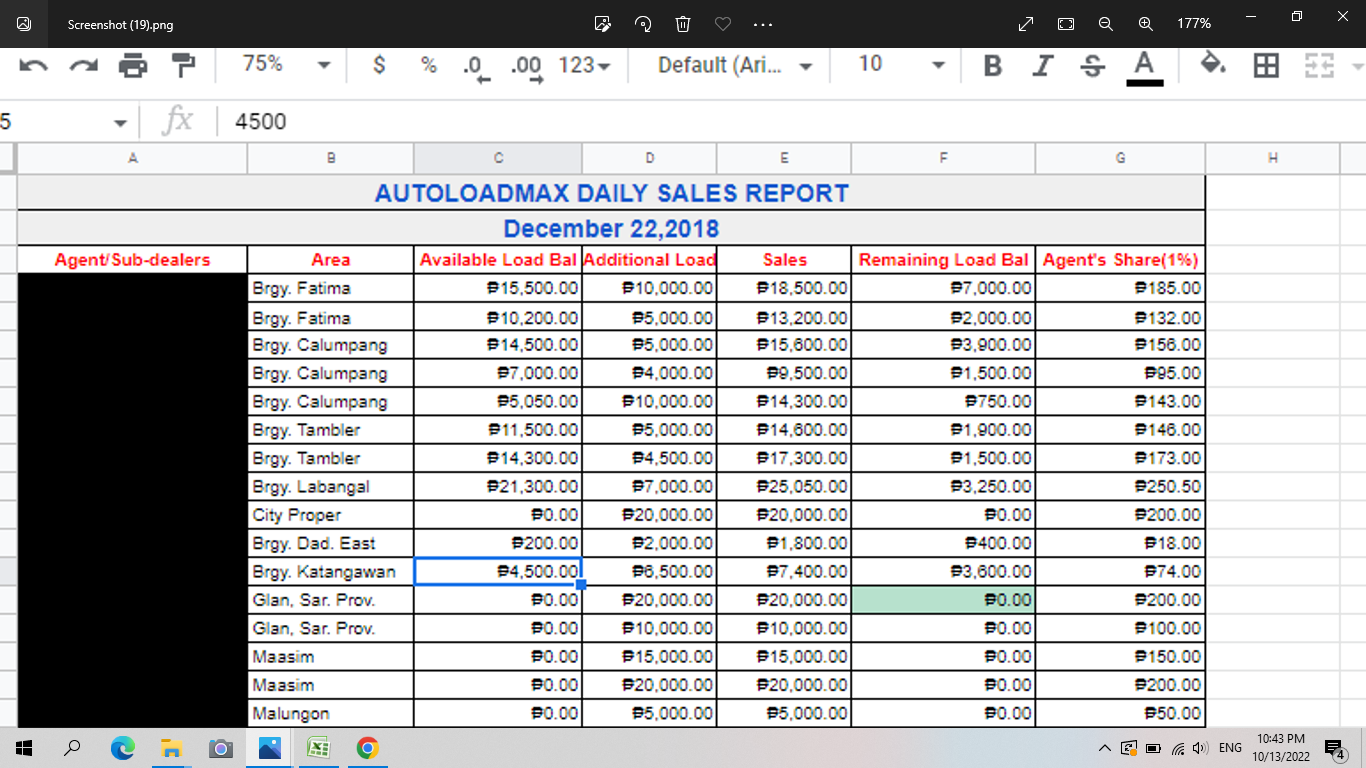This screenshot has height=768, width=1366.
Task: Click the Agent/Sub-dealers header cell
Action: (132, 260)
